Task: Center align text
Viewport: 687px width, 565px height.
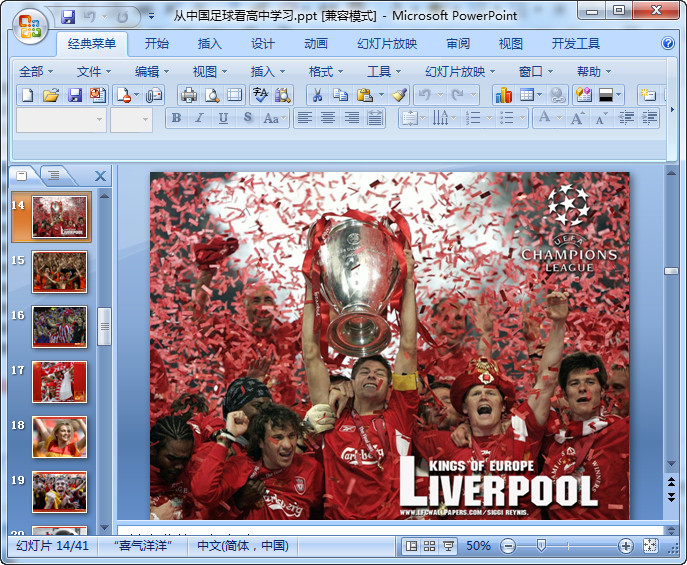Action: pyautogui.click(x=328, y=118)
